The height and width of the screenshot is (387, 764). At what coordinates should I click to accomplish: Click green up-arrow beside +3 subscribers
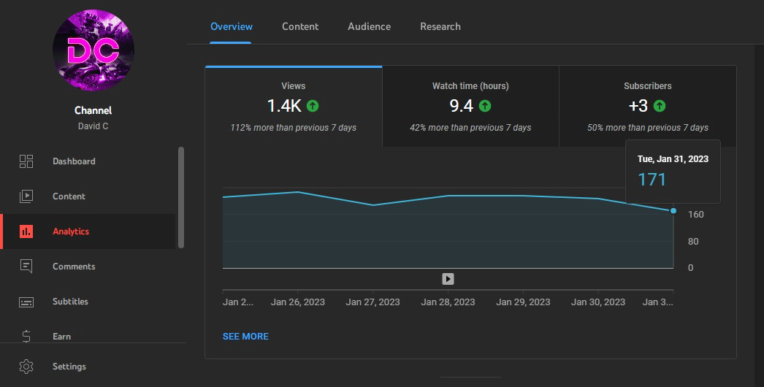[659, 106]
